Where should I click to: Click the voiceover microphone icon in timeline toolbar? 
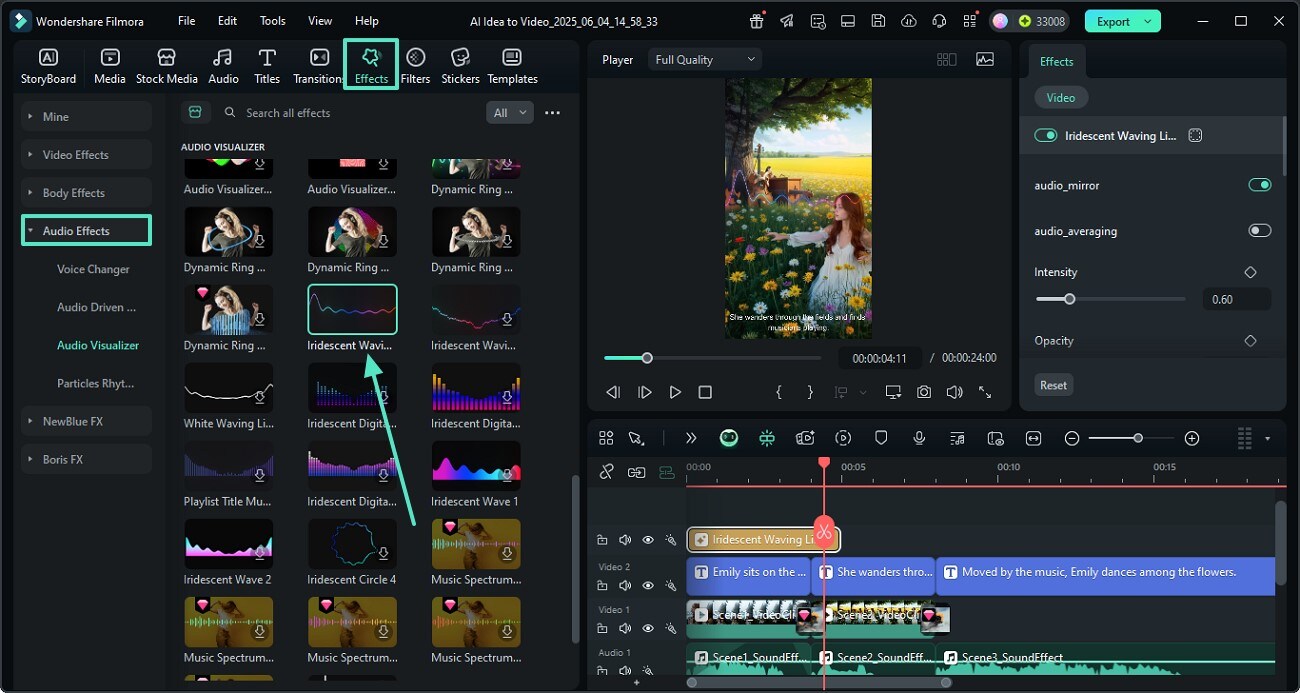[x=919, y=438]
